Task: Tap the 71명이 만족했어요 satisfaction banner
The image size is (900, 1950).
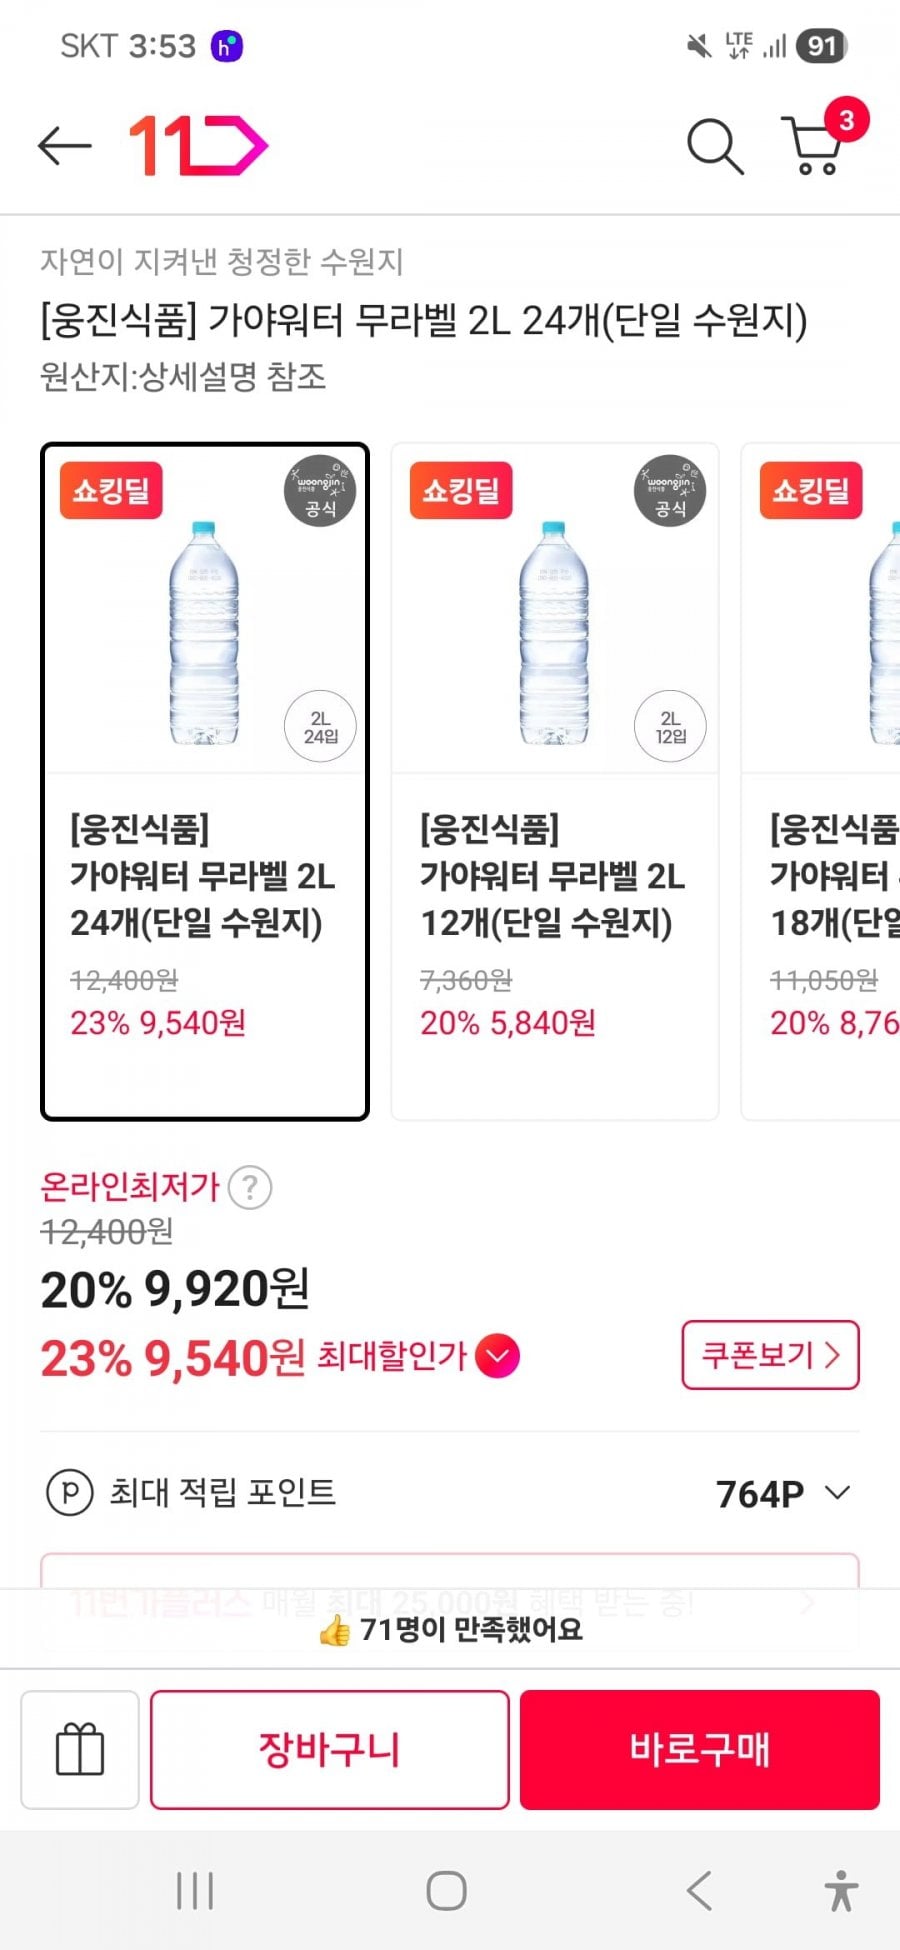Action: (x=450, y=1631)
